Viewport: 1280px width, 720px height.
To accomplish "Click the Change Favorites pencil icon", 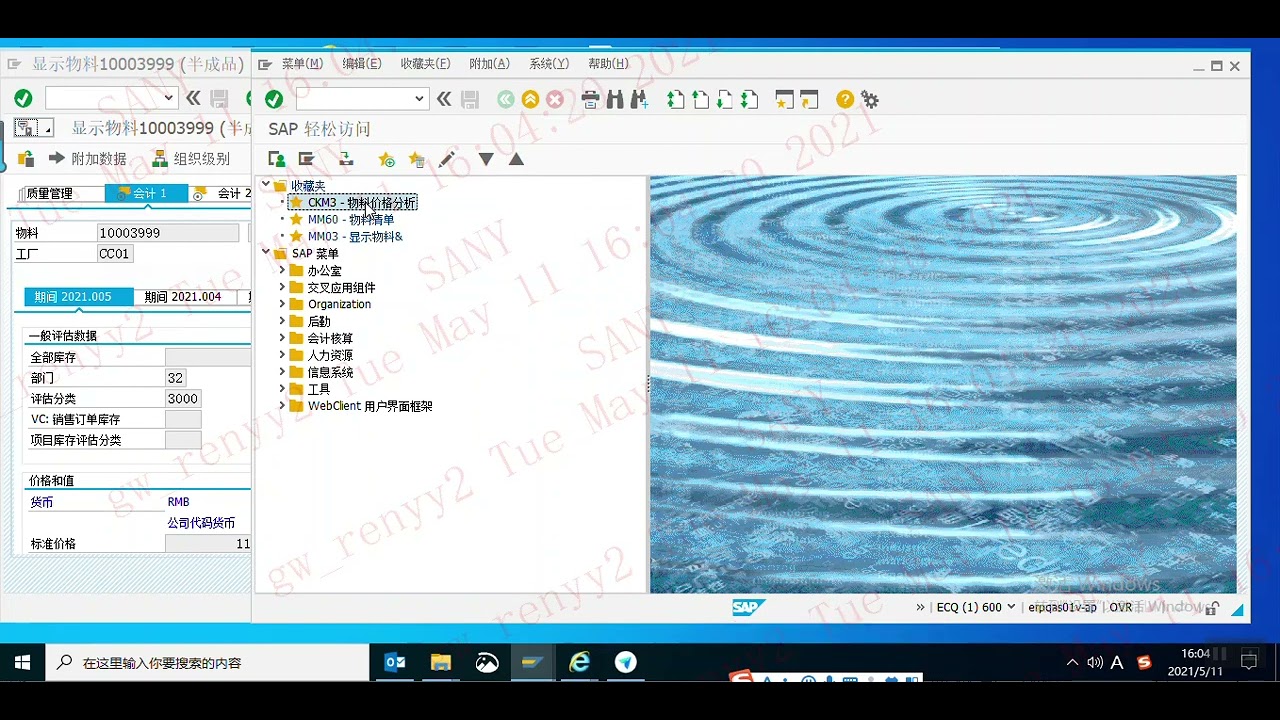I will [x=447, y=159].
